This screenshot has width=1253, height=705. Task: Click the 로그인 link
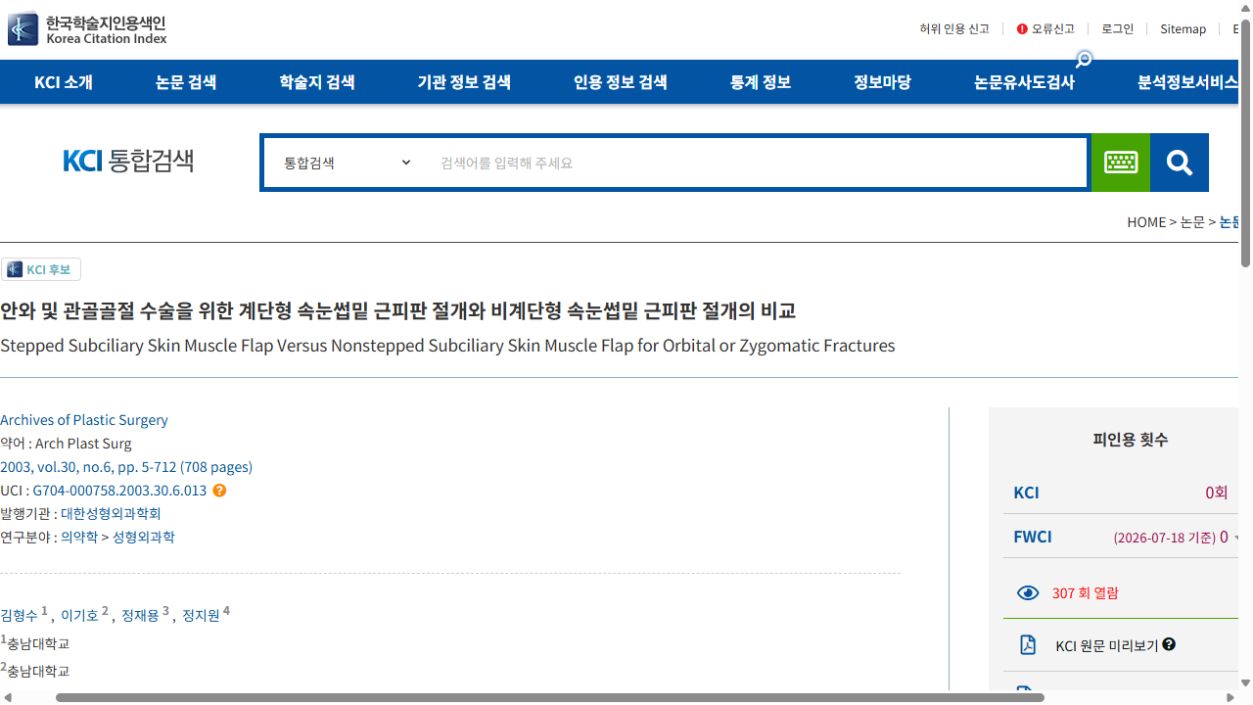point(1118,29)
